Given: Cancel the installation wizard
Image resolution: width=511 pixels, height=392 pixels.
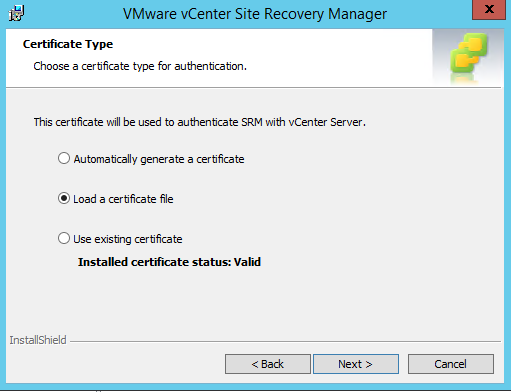Looking at the screenshot, I should click(451, 364).
